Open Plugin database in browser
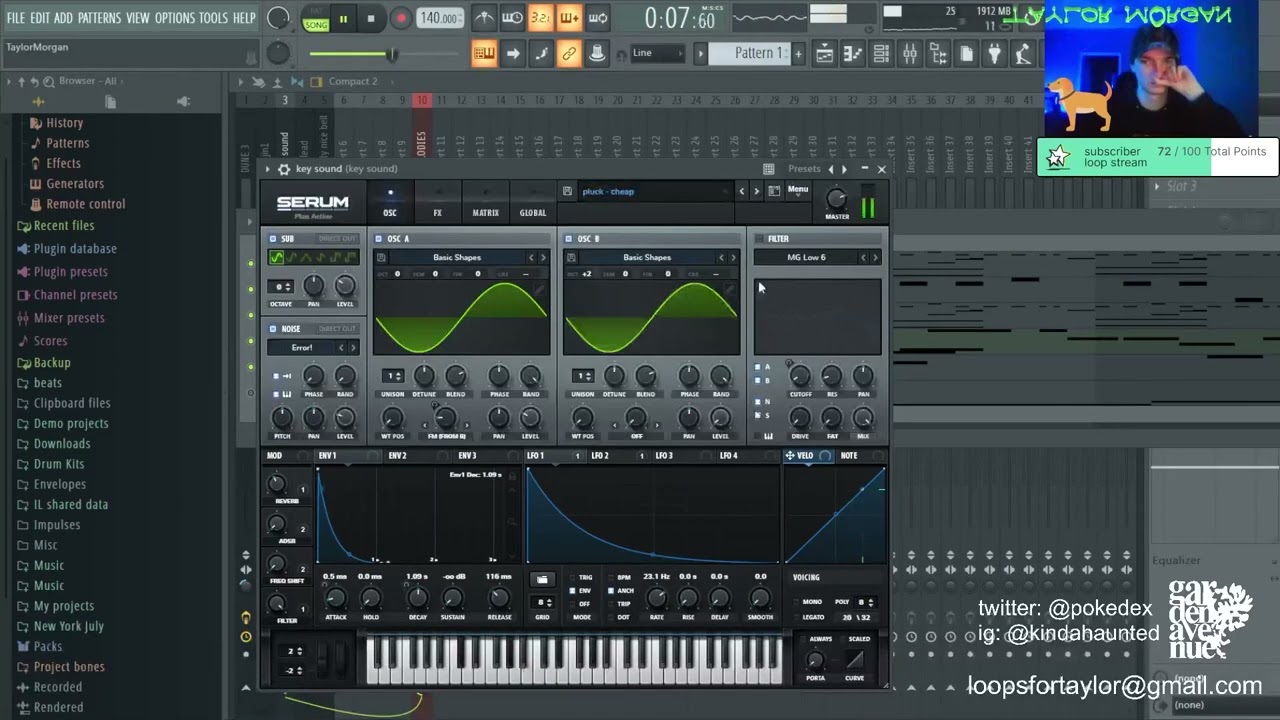Screen dimensions: 1280x720 coord(74,249)
